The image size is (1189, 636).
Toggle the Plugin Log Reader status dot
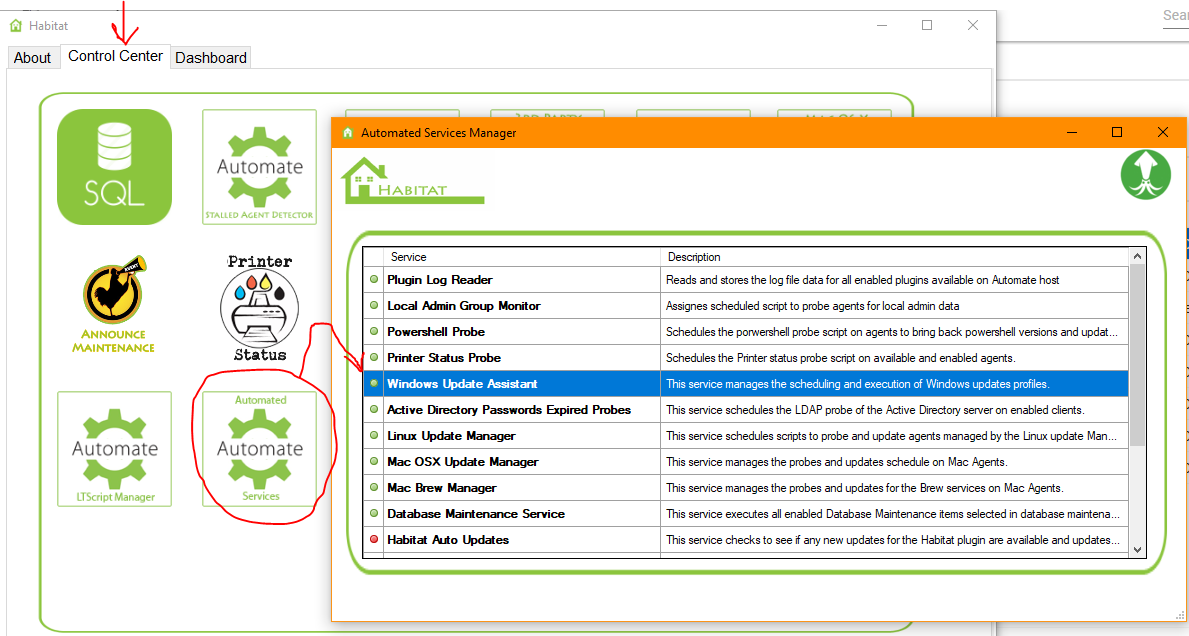point(375,280)
